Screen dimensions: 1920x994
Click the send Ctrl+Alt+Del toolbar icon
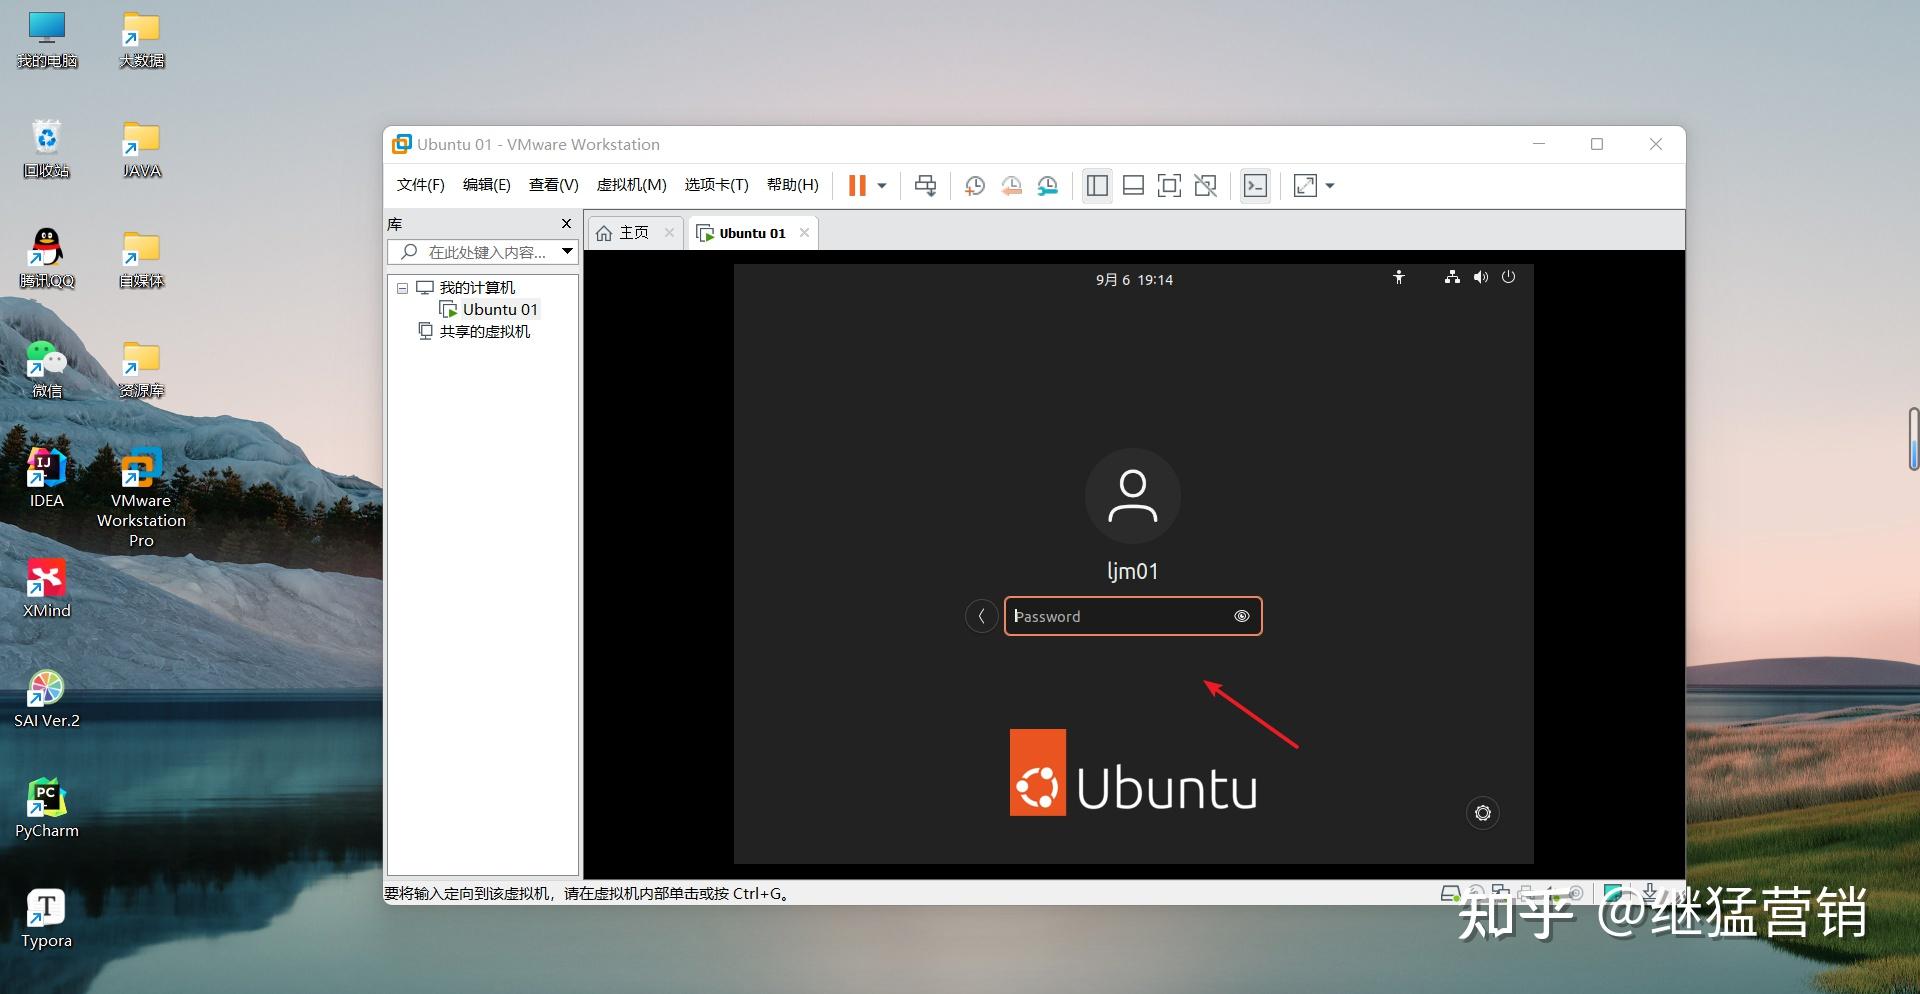click(926, 185)
